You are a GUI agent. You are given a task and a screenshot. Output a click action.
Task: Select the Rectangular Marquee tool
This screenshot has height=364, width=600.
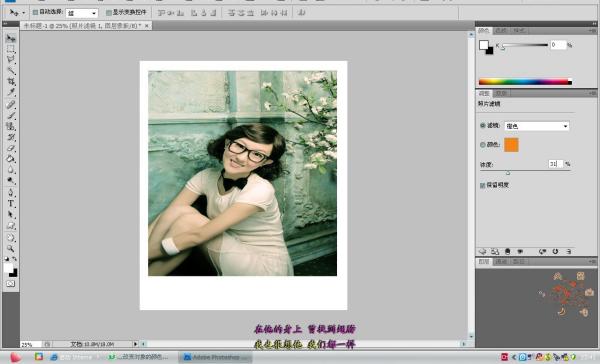[11, 49]
